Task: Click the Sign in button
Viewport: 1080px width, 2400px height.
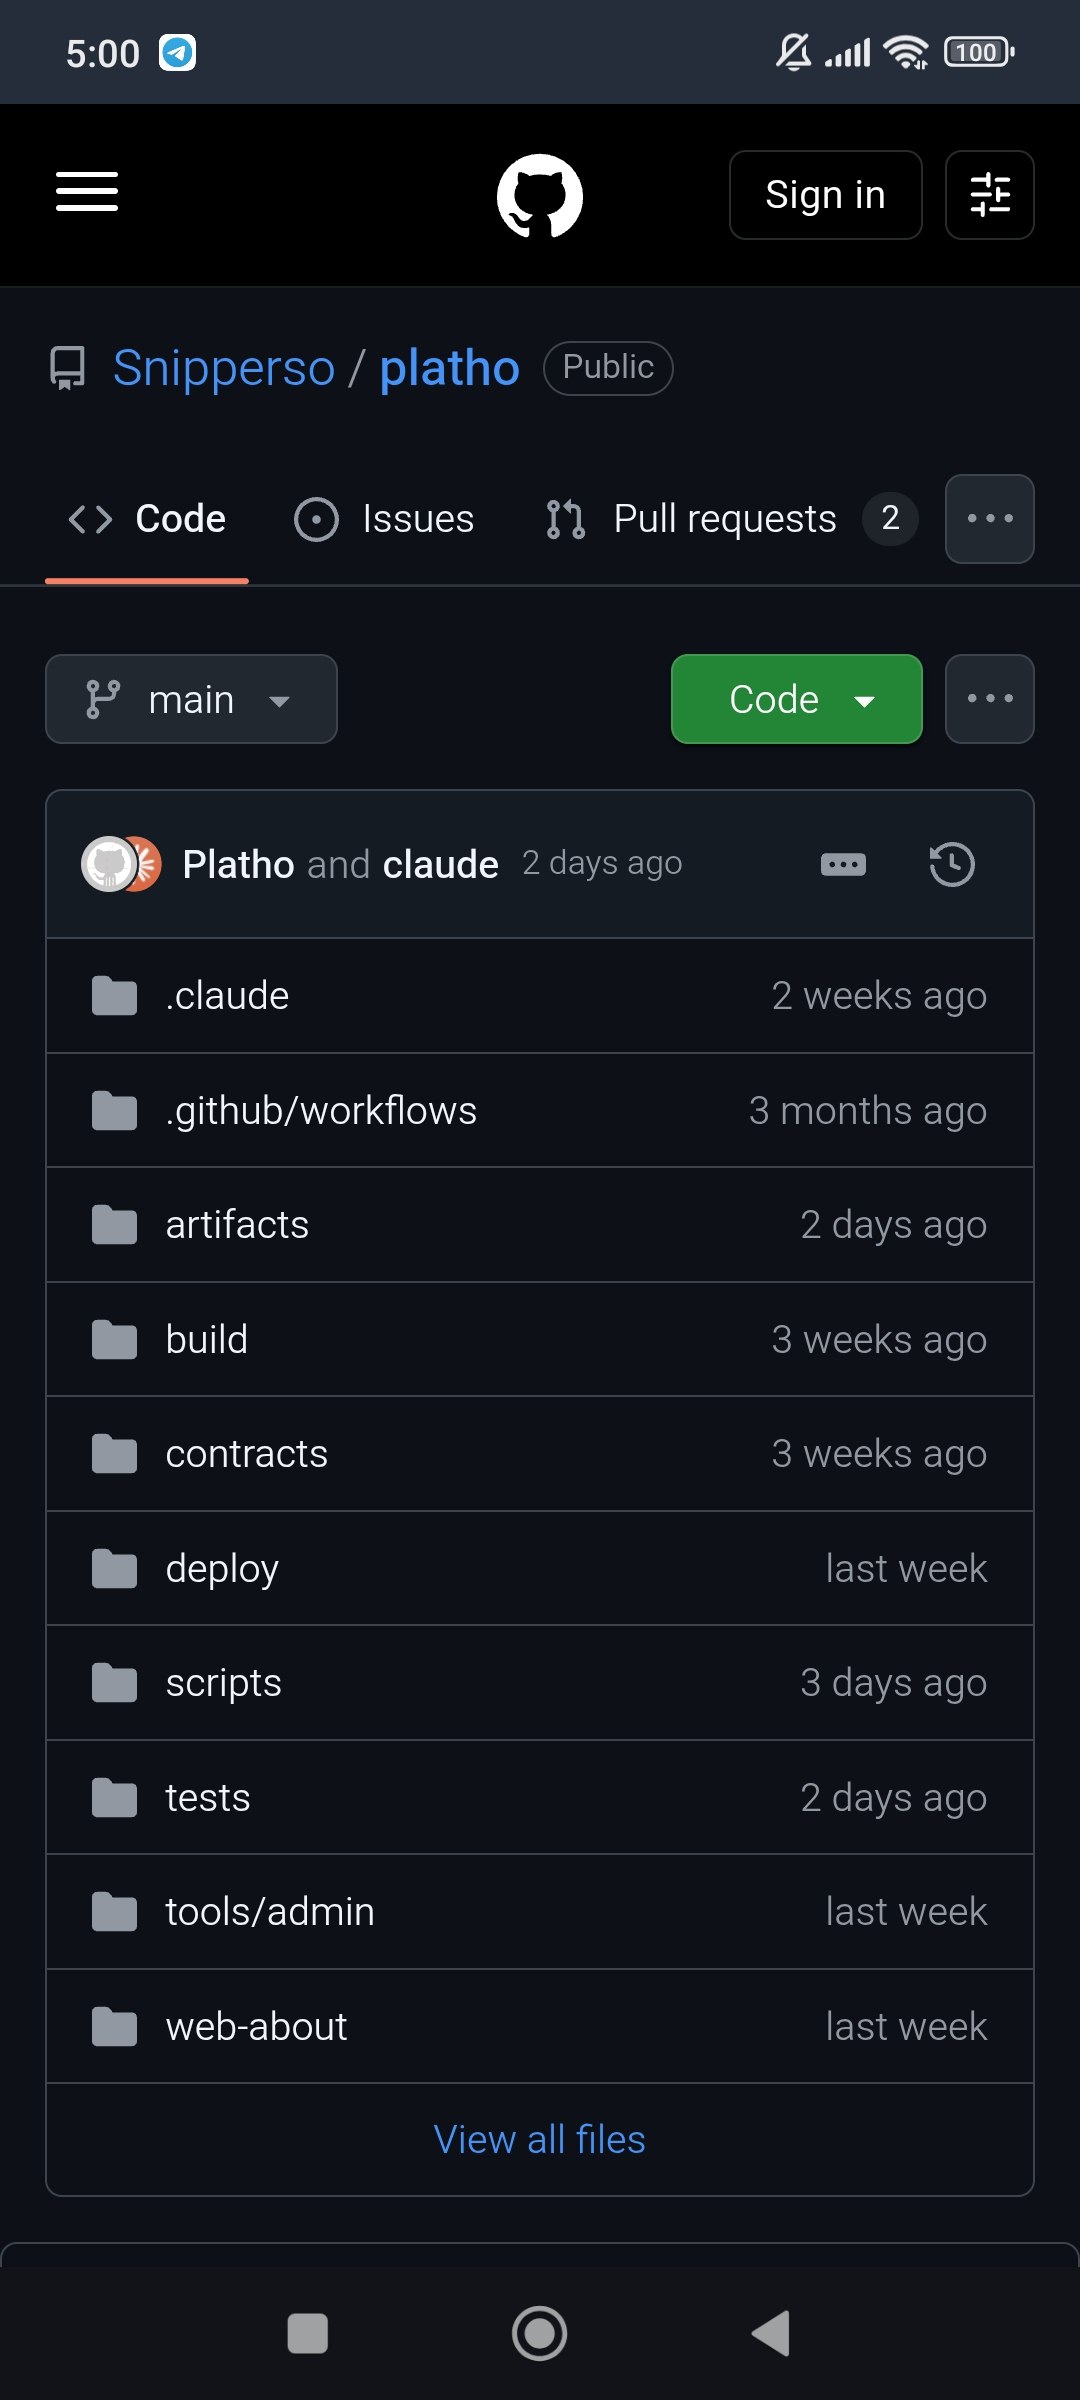Action: tap(826, 195)
